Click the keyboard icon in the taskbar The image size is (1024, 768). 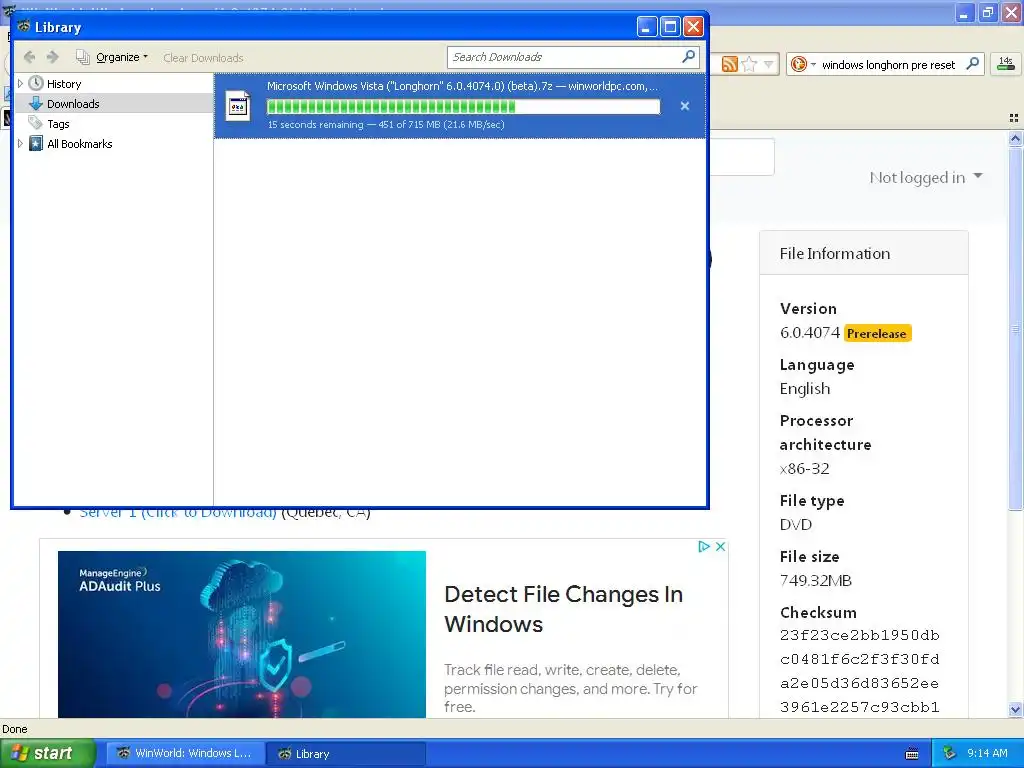tap(912, 754)
